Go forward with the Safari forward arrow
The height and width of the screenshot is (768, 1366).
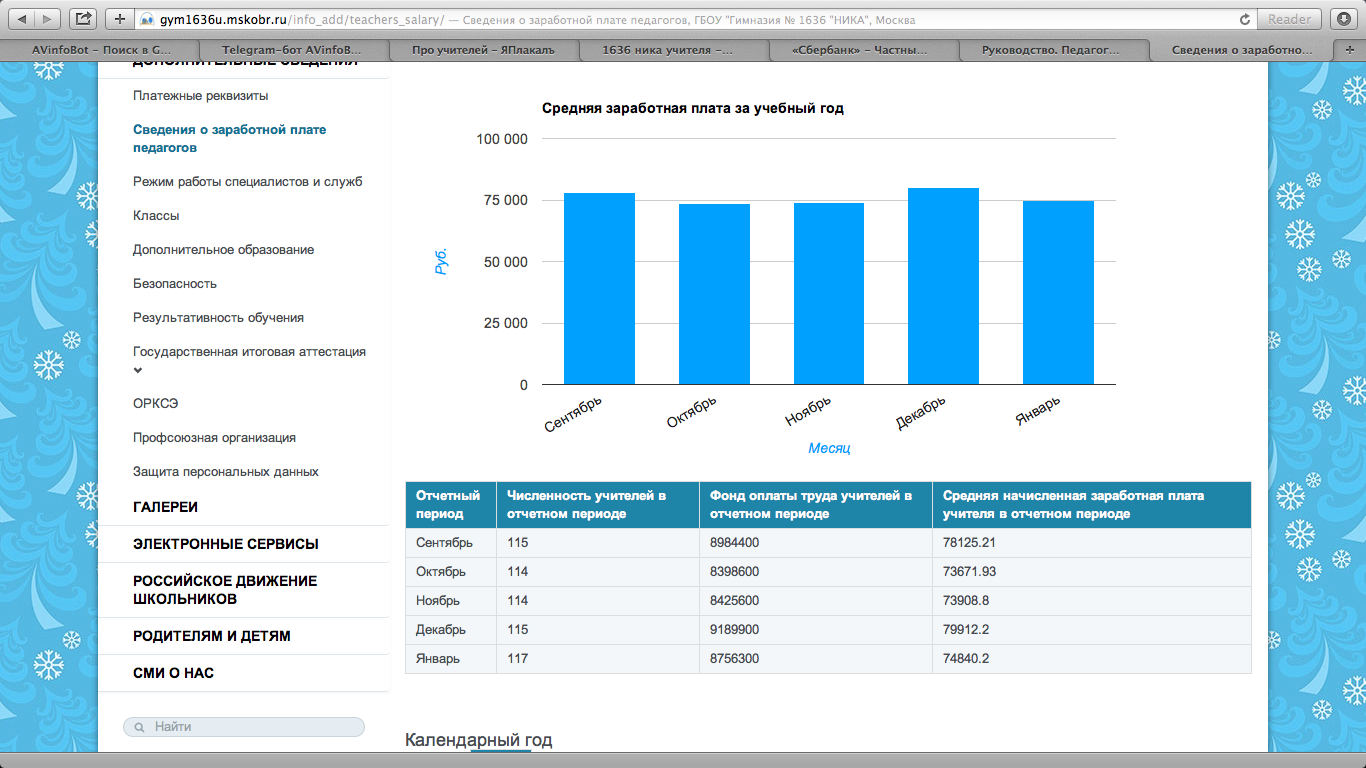click(48, 19)
